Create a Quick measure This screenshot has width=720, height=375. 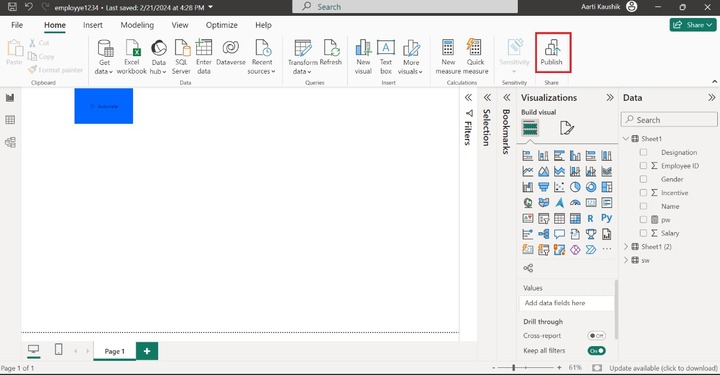[x=475, y=57]
